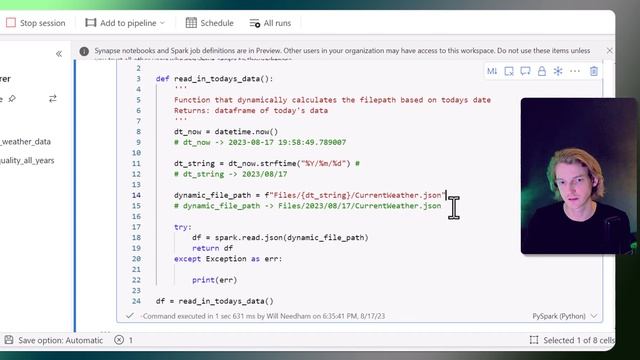
Task: Click the try: line
Action: pos(182,227)
